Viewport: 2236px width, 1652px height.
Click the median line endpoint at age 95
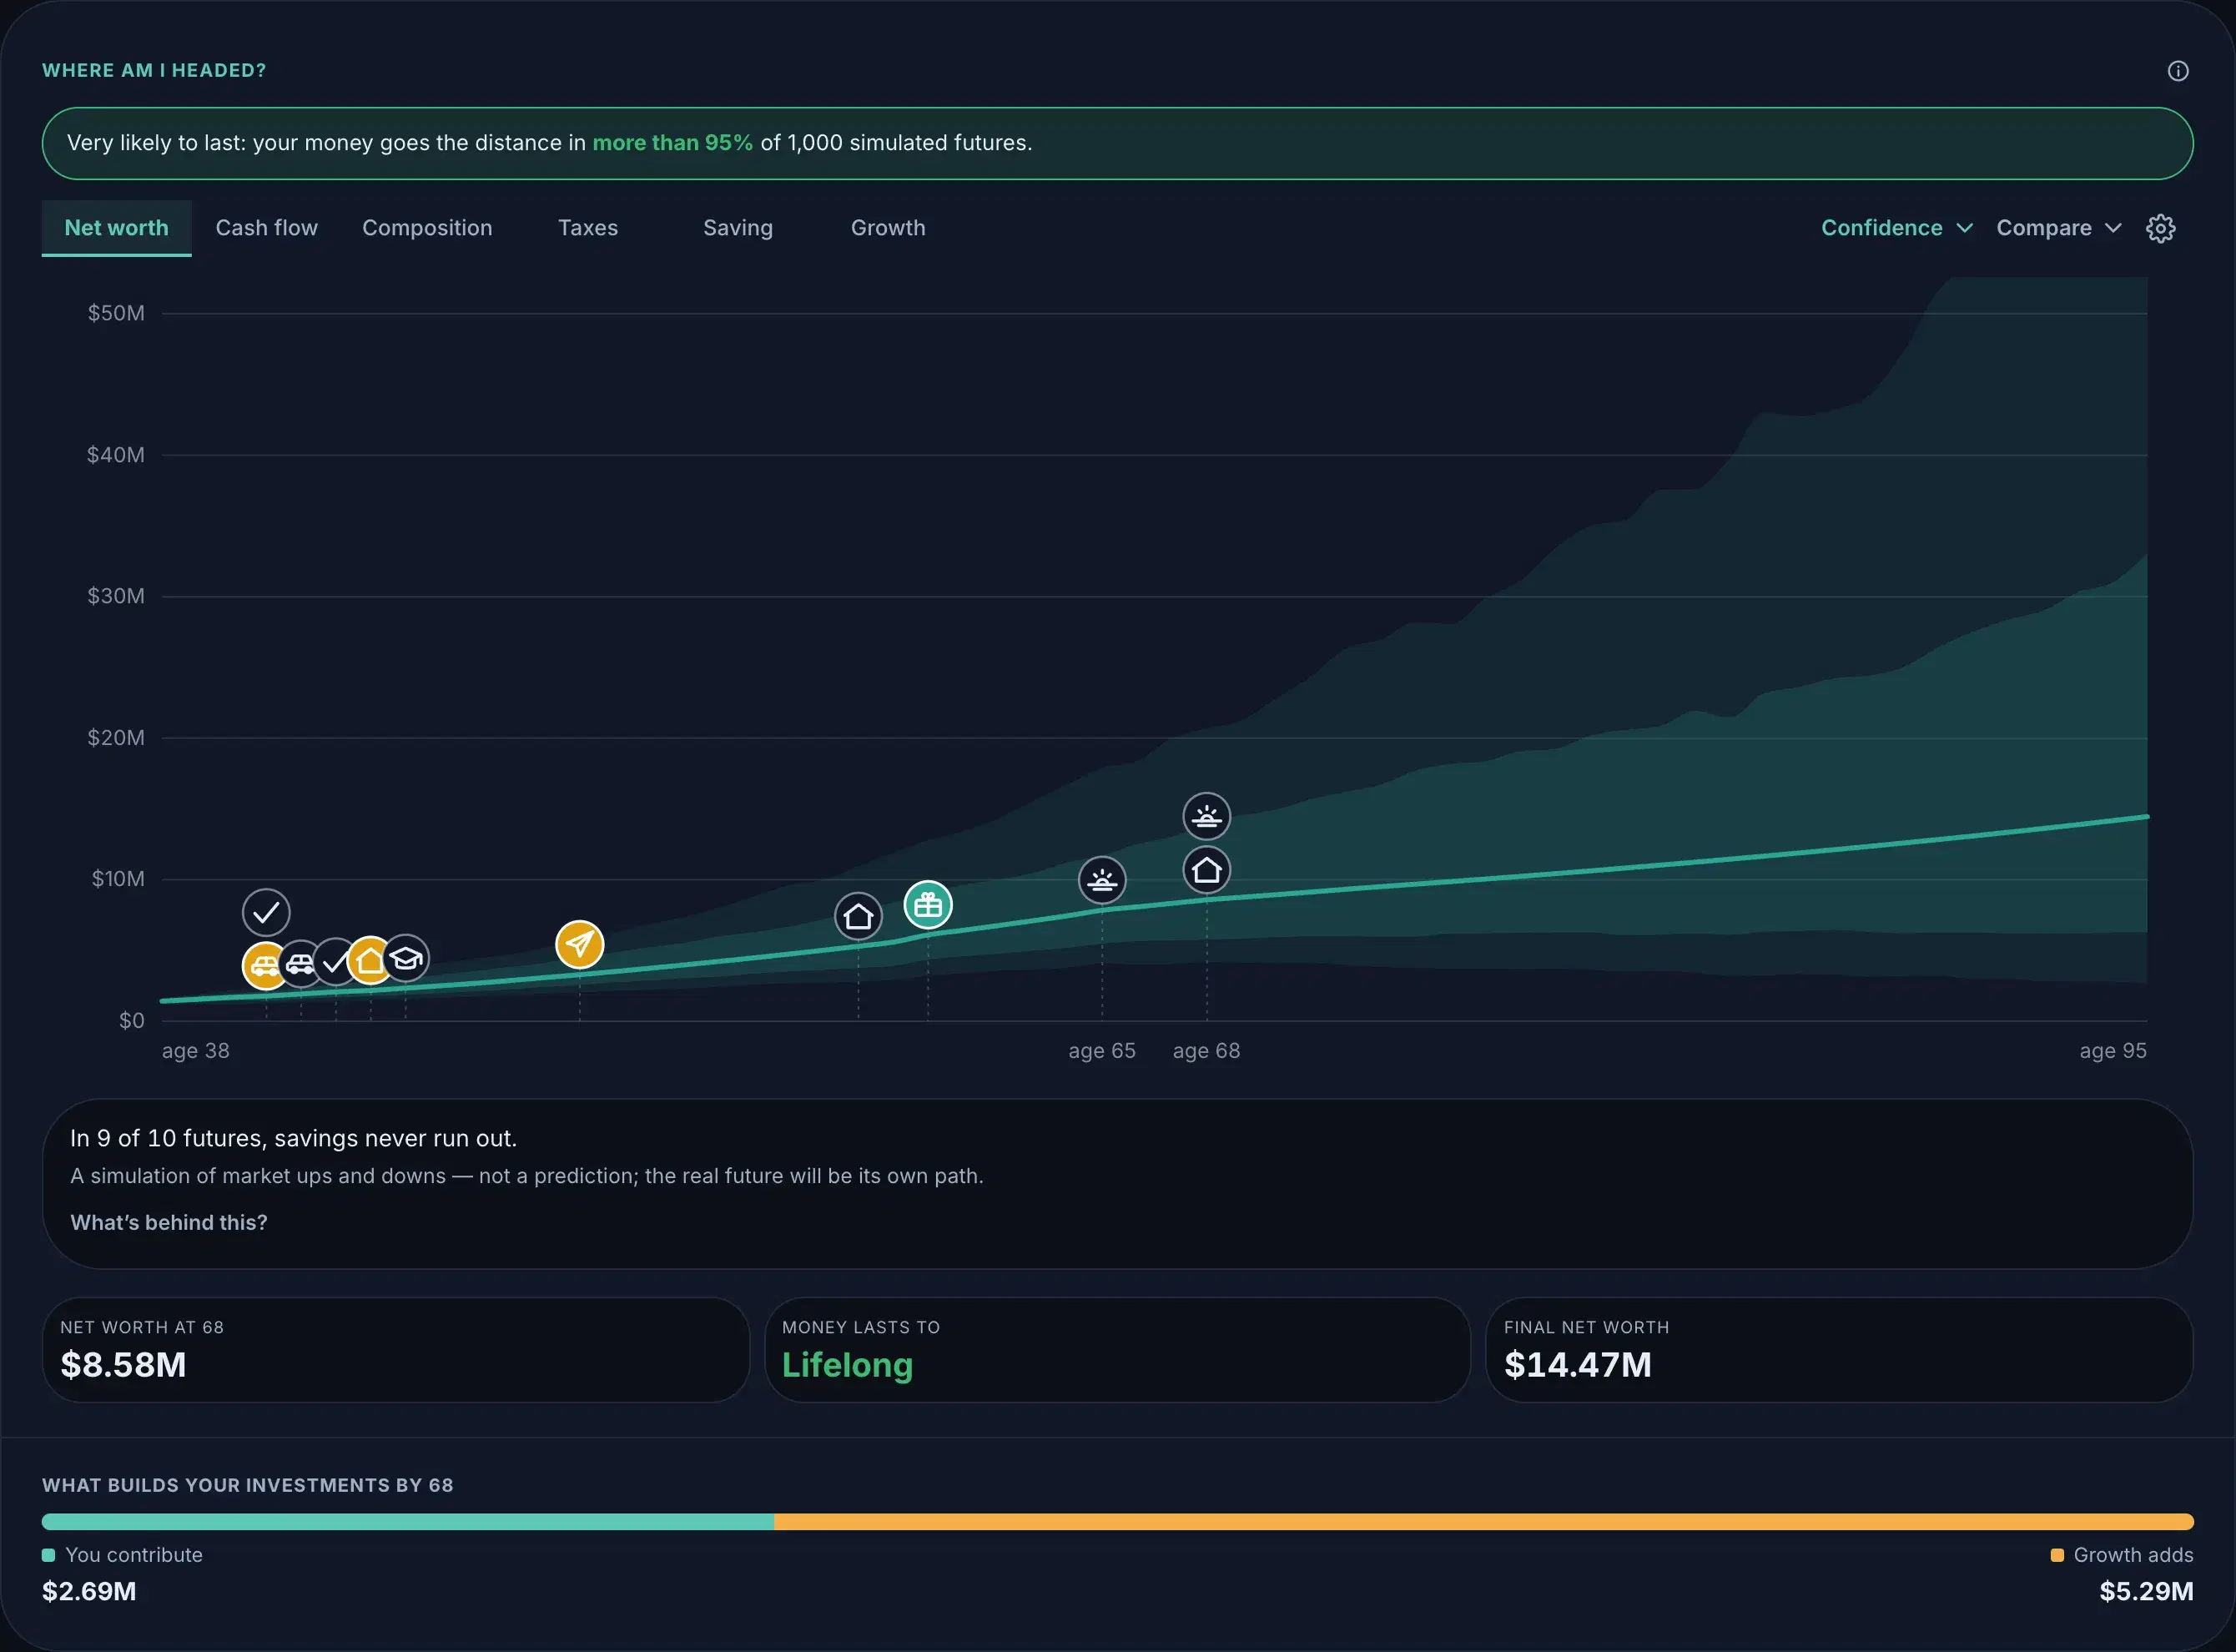click(2146, 817)
